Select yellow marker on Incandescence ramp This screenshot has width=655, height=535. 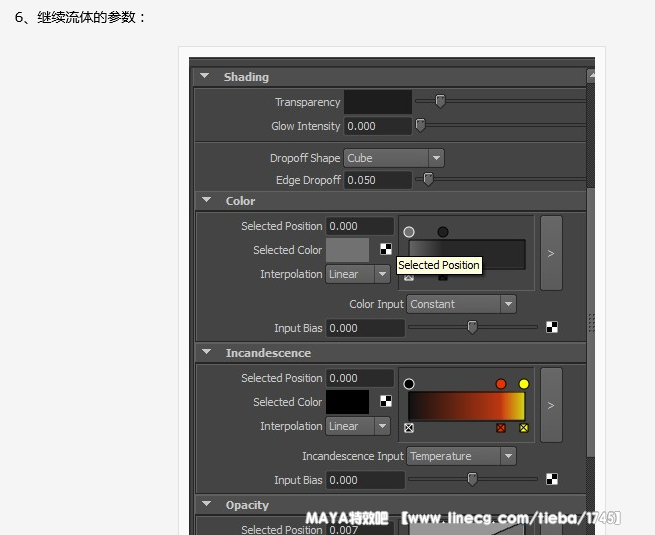click(x=524, y=384)
